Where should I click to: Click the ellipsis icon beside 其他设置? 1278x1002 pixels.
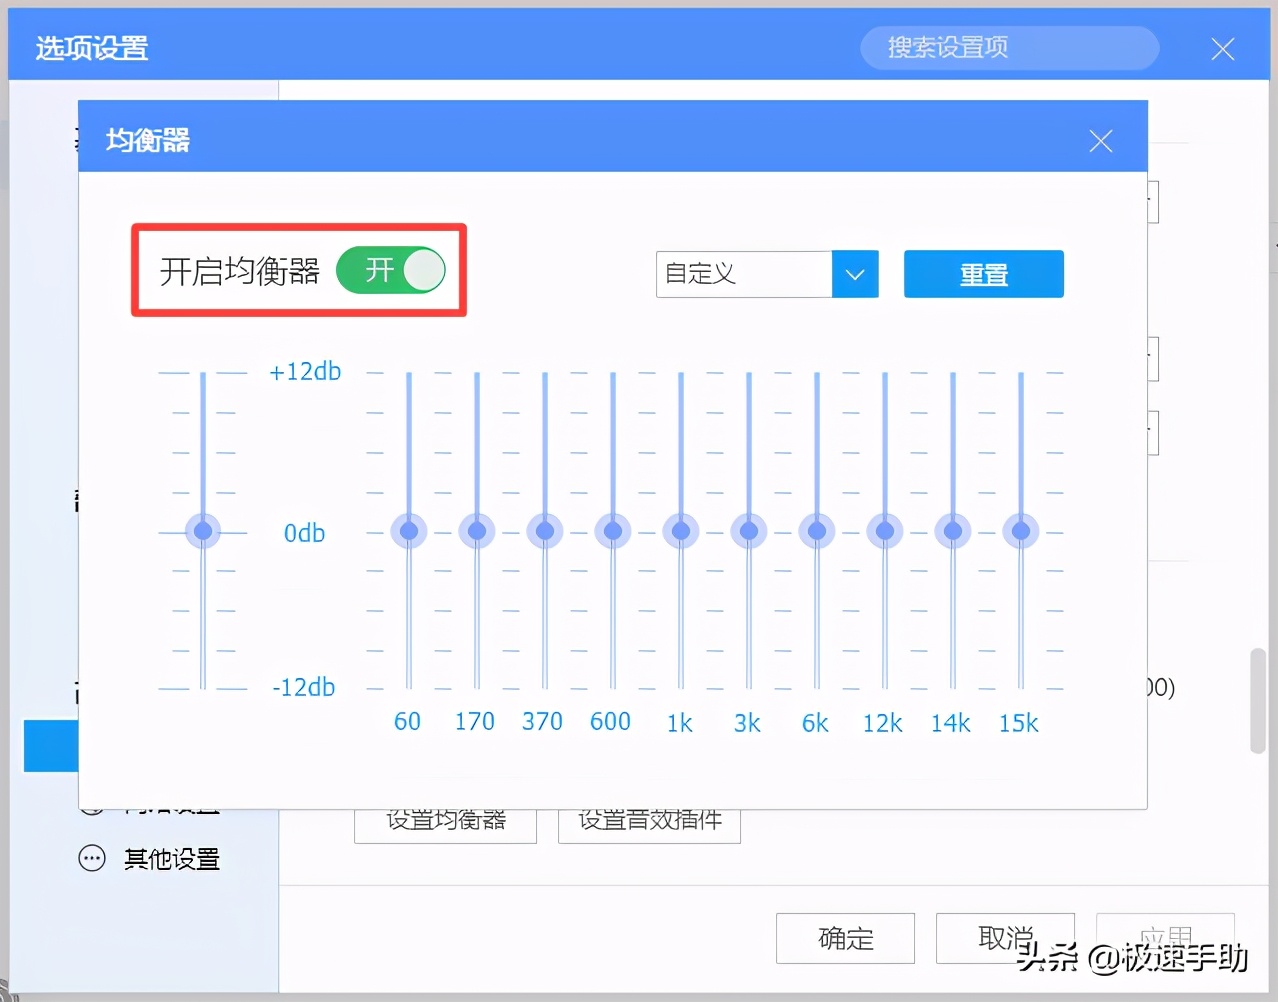coord(93,858)
